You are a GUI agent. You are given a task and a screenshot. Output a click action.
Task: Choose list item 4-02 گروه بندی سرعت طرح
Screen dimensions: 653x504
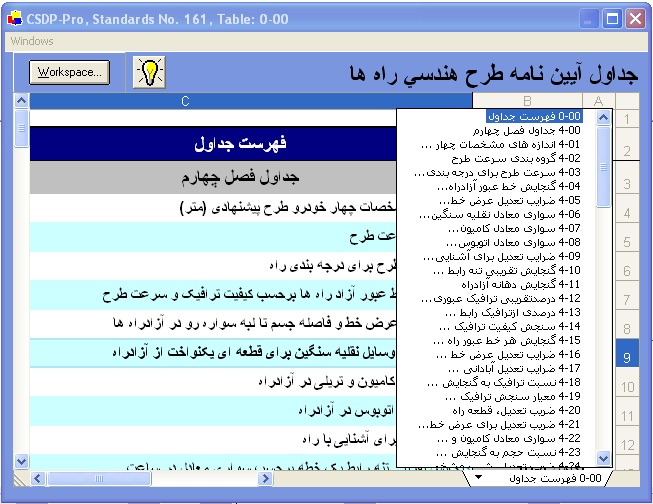[x=516, y=158]
